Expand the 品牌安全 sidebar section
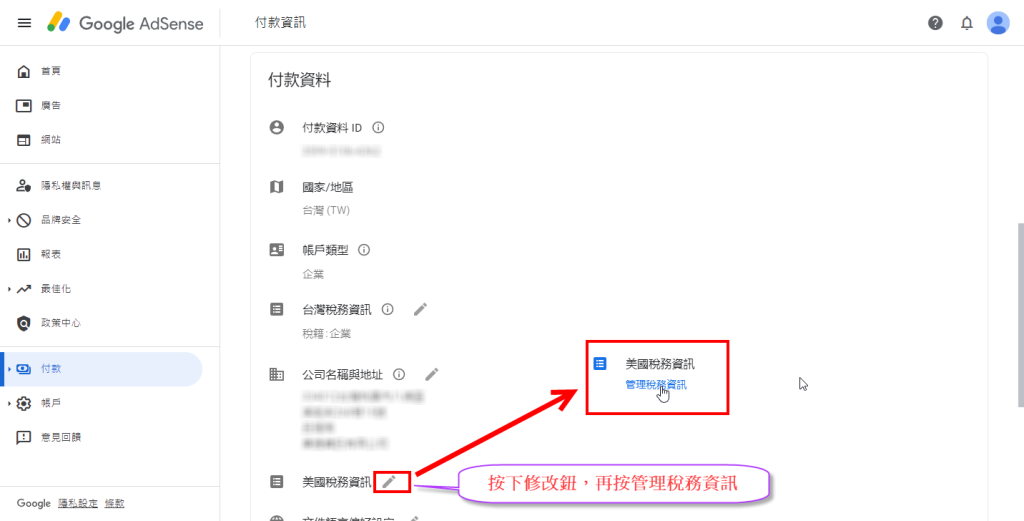 (x=9, y=221)
